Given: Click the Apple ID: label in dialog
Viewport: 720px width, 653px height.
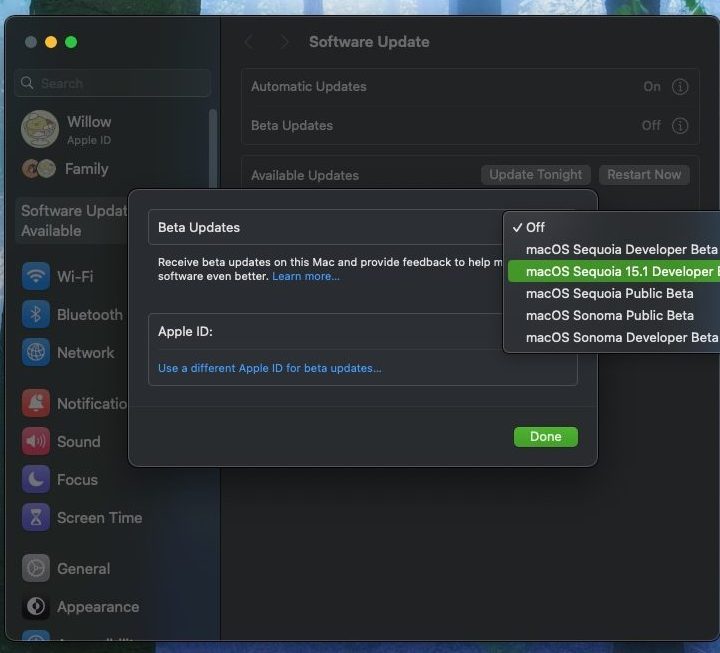Looking at the screenshot, I should (185, 331).
